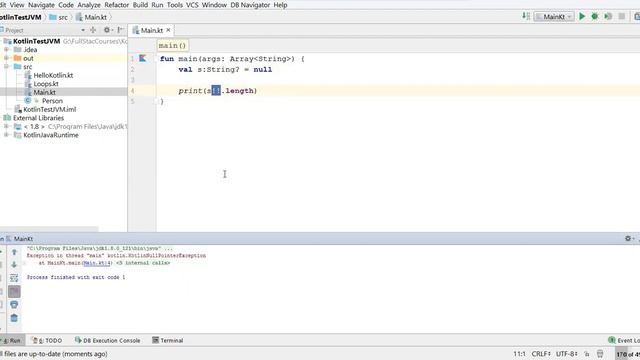Select the KotlinTestJVM project root
The width and height of the screenshot is (640, 360).
click(36, 41)
